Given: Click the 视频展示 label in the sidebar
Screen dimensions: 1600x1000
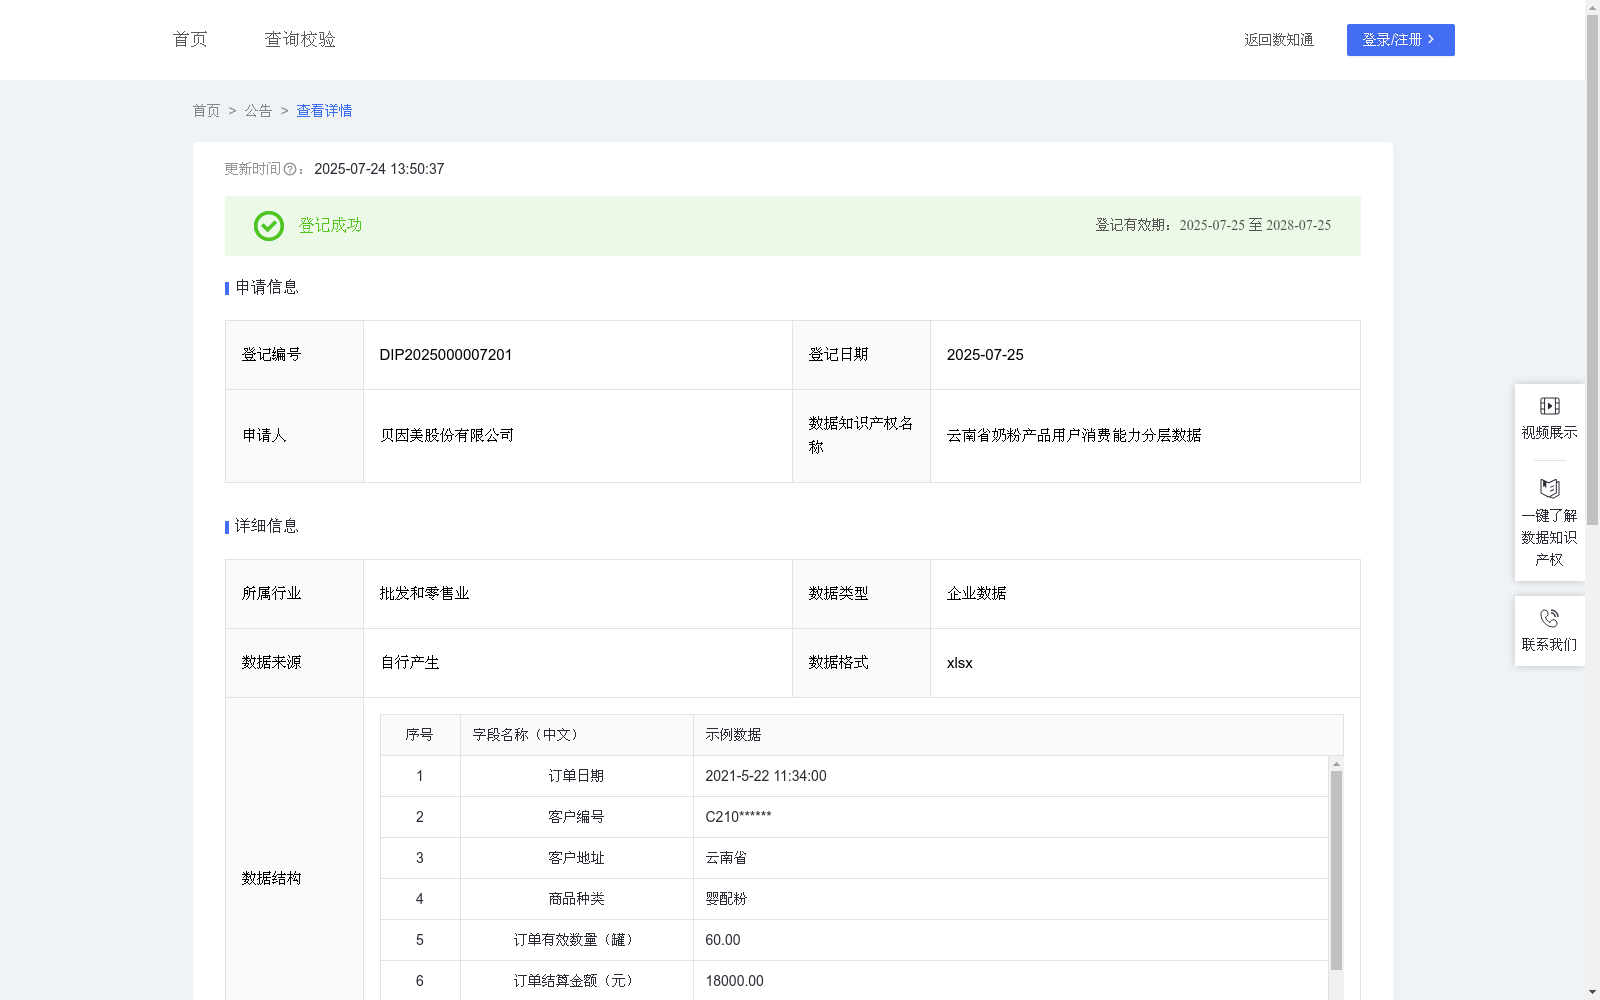Looking at the screenshot, I should (1549, 432).
